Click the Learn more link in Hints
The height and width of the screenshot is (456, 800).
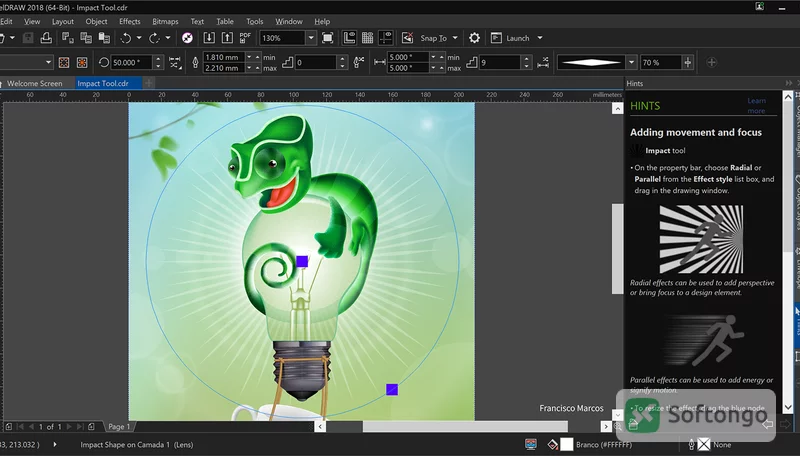click(x=756, y=106)
